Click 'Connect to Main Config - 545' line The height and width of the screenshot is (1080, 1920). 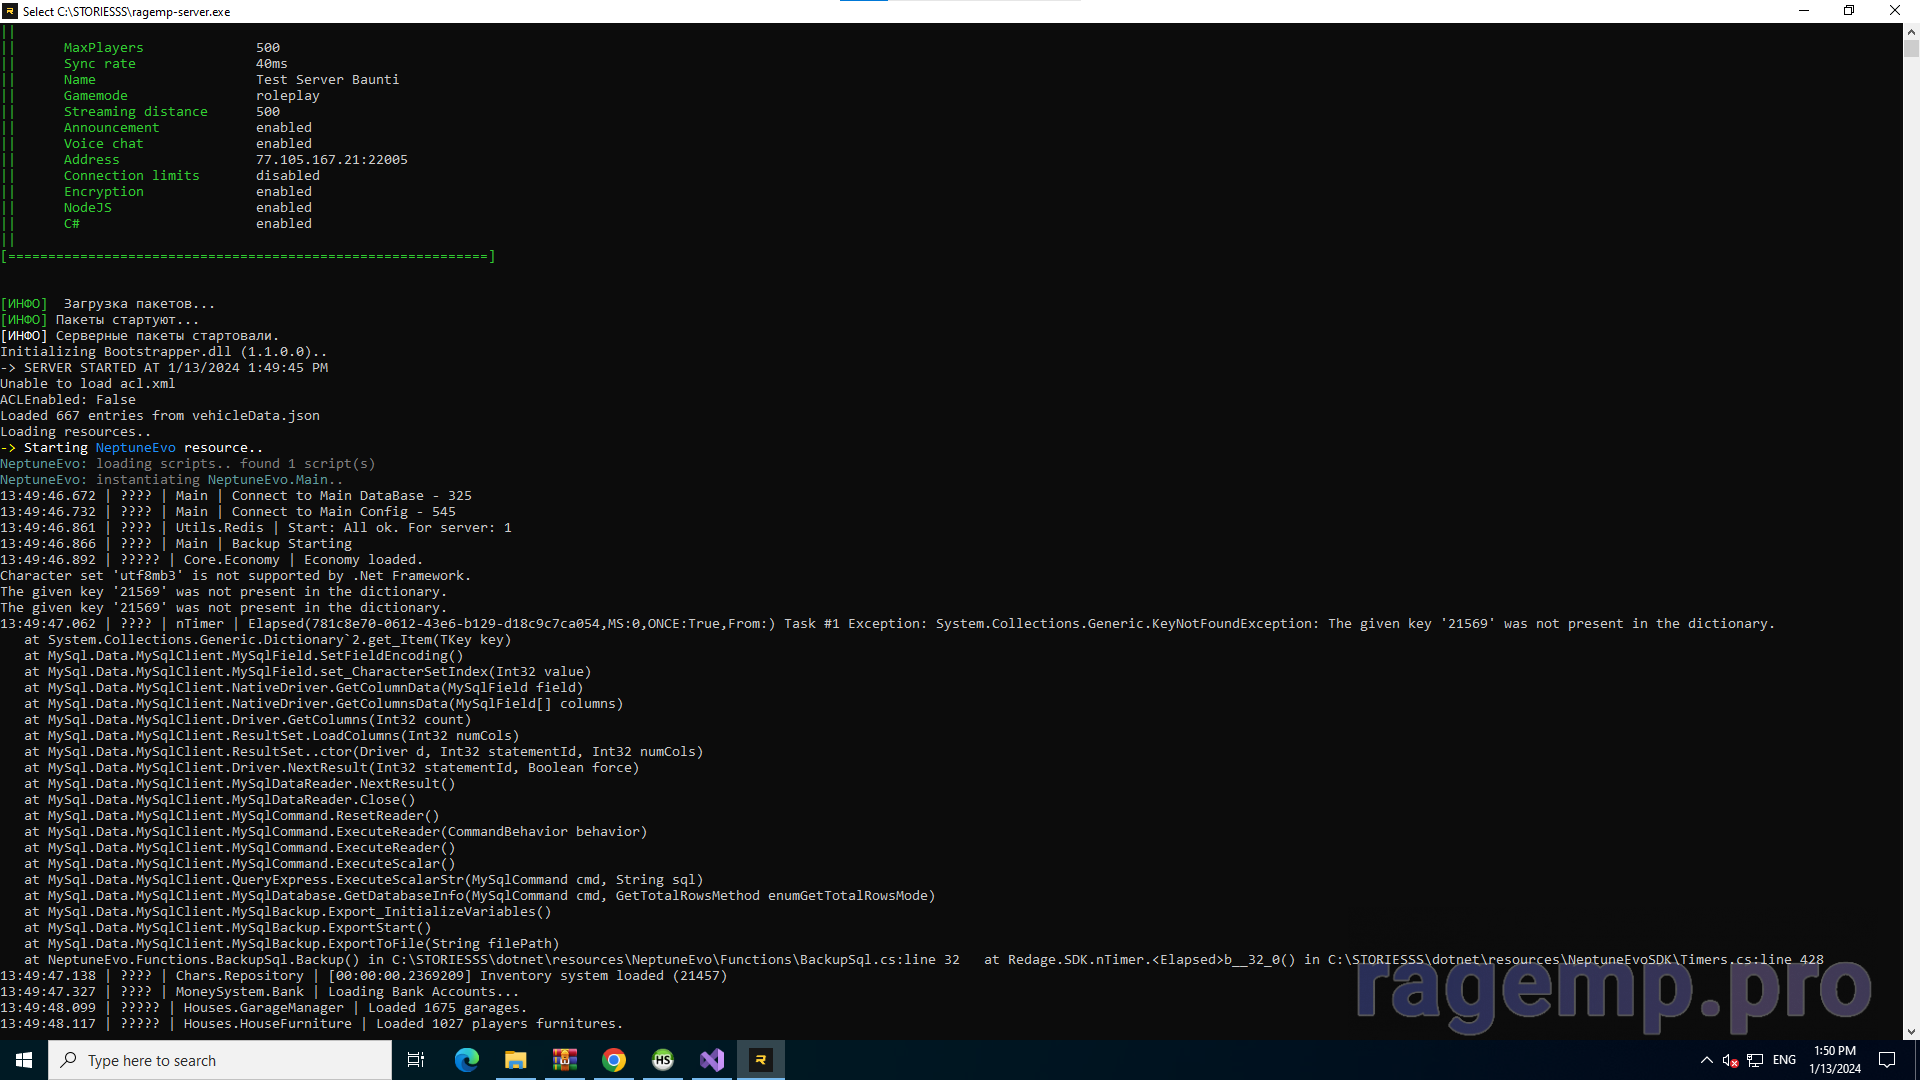[228, 511]
